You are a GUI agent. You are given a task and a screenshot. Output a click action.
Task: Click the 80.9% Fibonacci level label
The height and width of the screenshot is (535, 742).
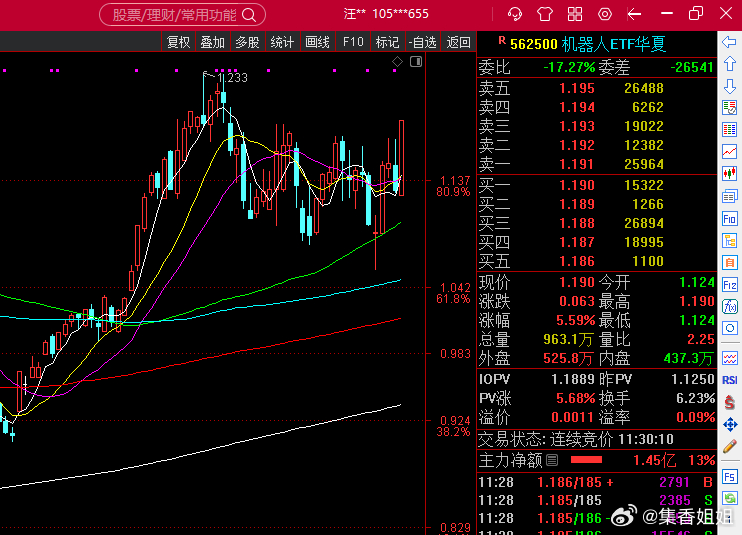(x=453, y=192)
